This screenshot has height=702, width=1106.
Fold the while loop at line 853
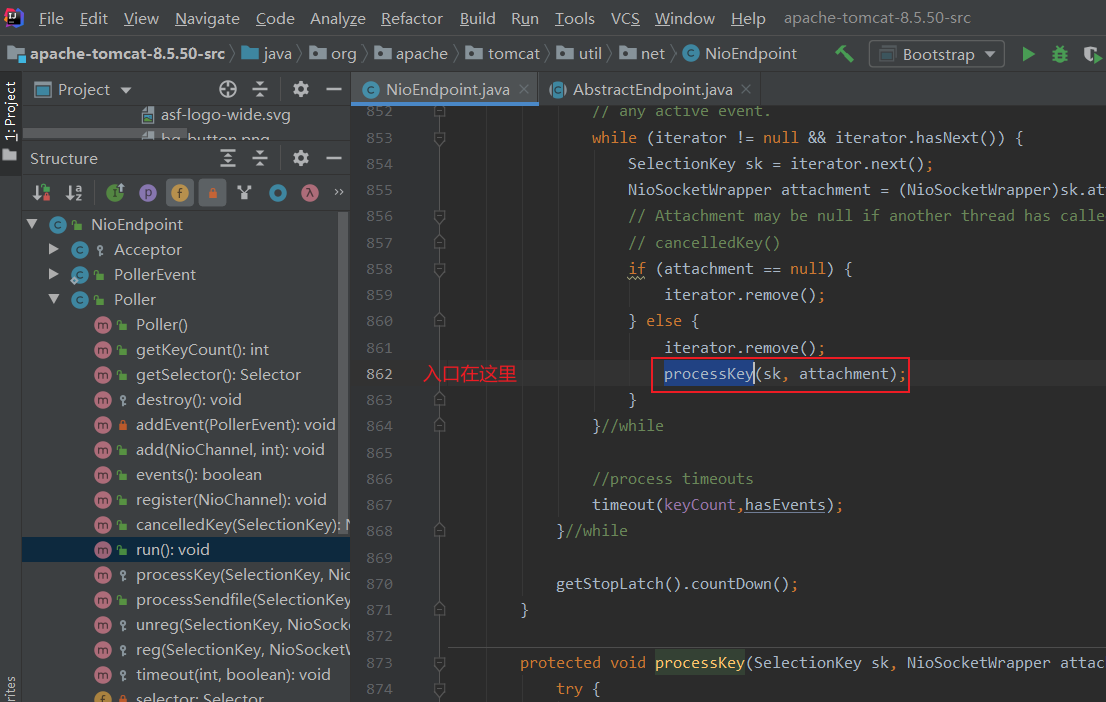pyautogui.click(x=439, y=138)
